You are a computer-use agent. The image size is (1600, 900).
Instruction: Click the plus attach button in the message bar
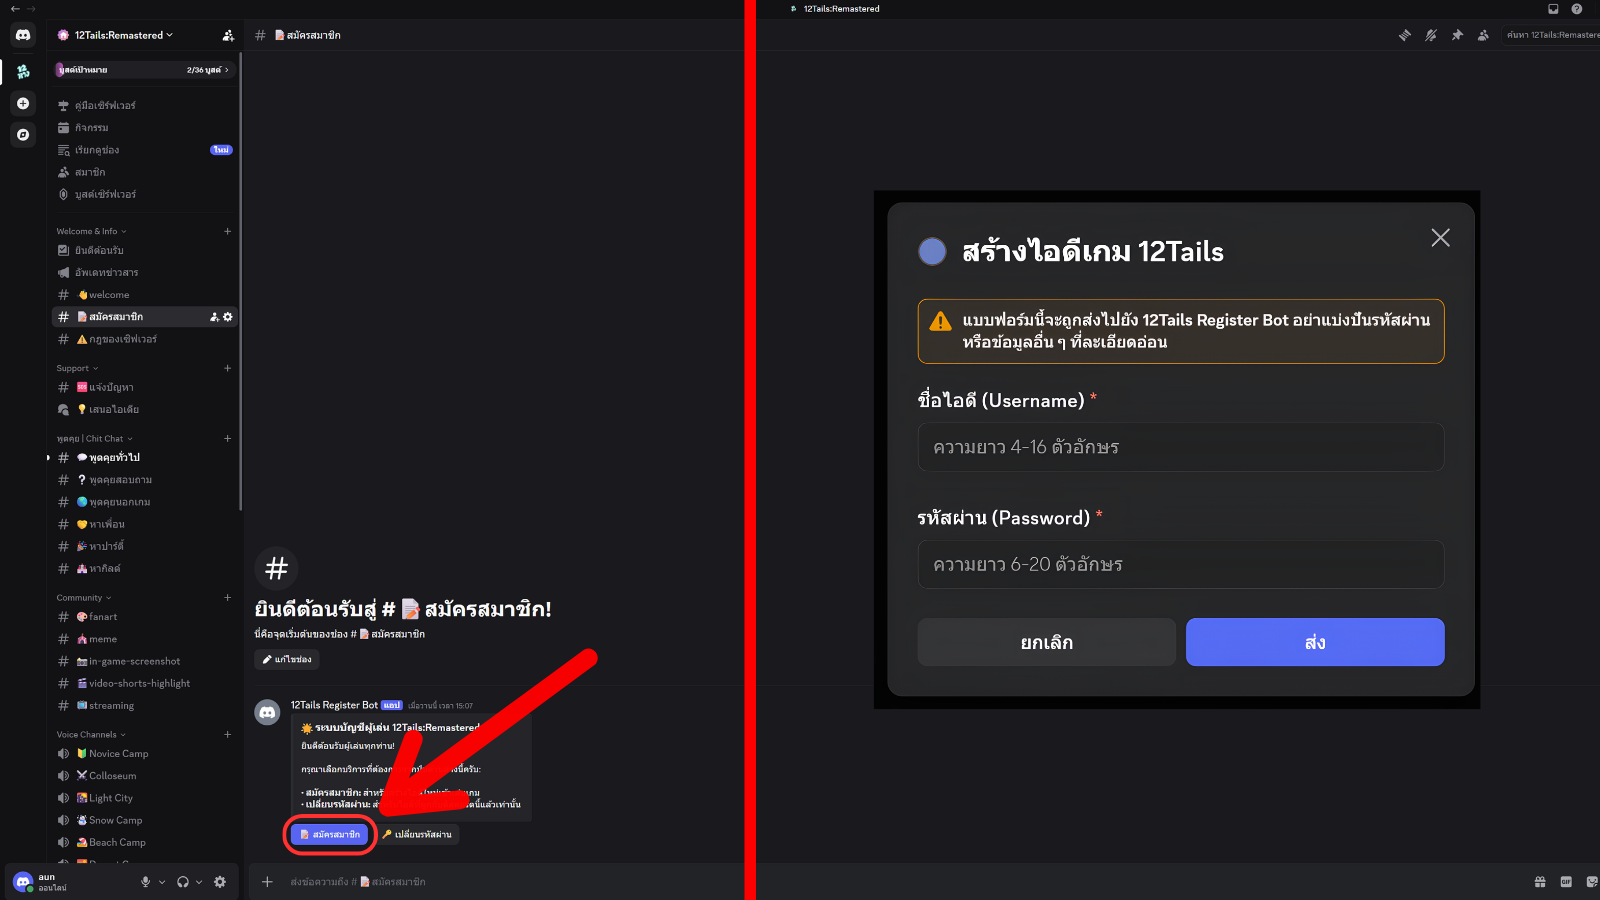[267, 882]
